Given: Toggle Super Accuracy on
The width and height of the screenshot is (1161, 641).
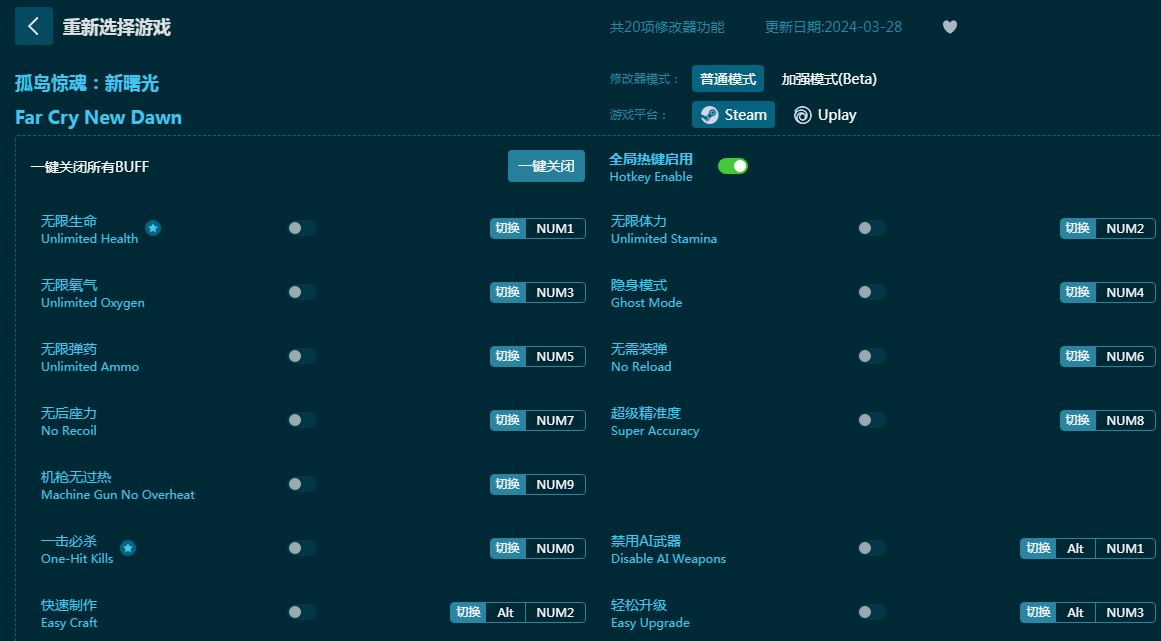Looking at the screenshot, I should coord(871,420).
